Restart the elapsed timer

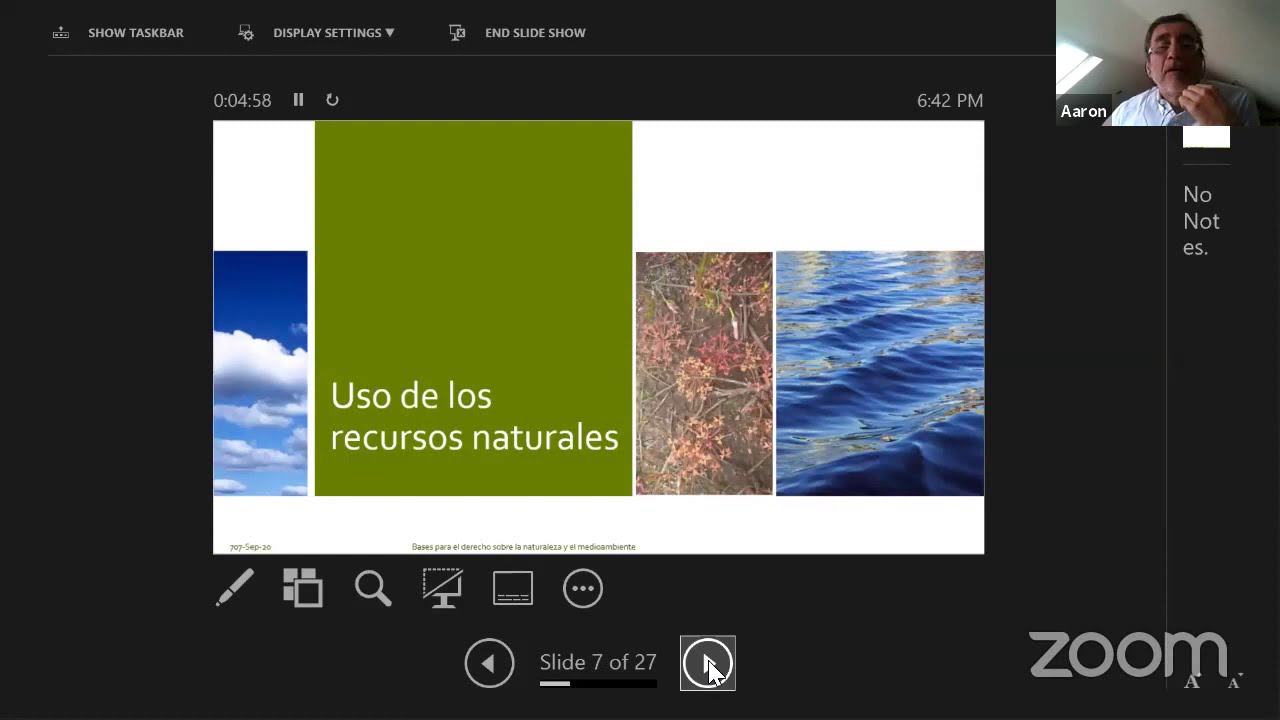[x=332, y=100]
